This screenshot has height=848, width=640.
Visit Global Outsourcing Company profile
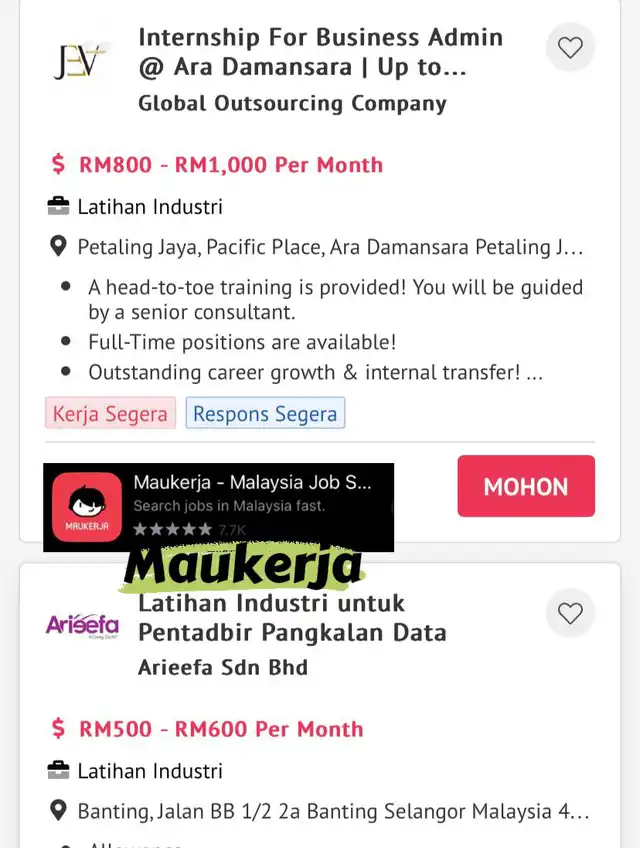click(292, 103)
